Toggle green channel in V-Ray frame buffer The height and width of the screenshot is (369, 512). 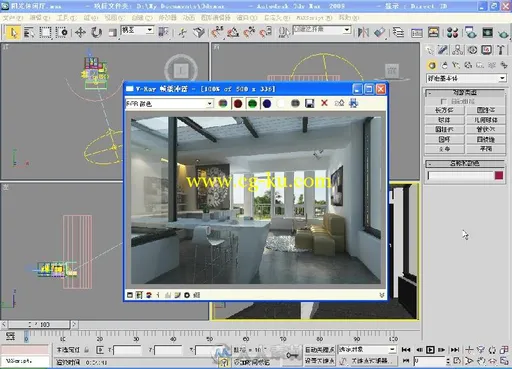(x=252, y=104)
